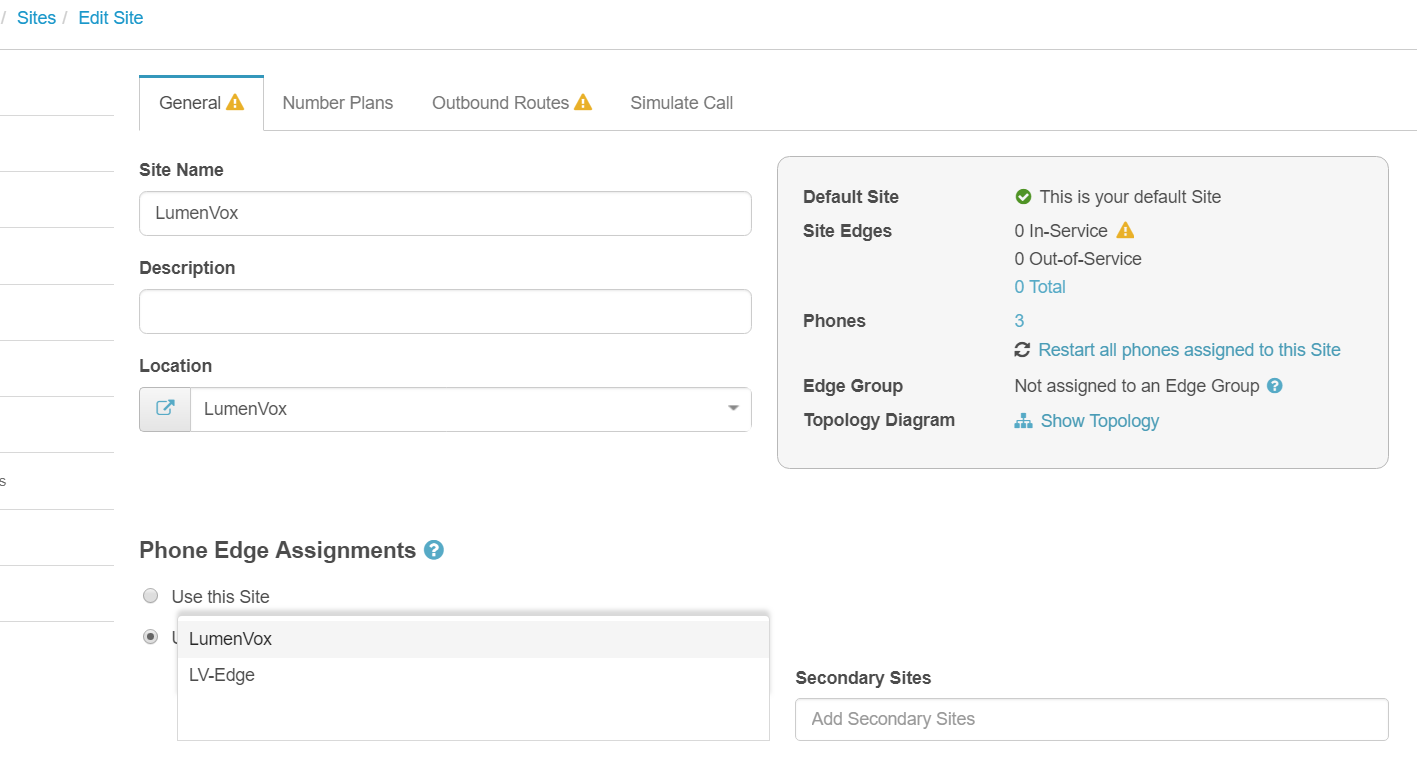
Task: Choose LV-Edge from the dropdown list
Action: (x=222, y=675)
